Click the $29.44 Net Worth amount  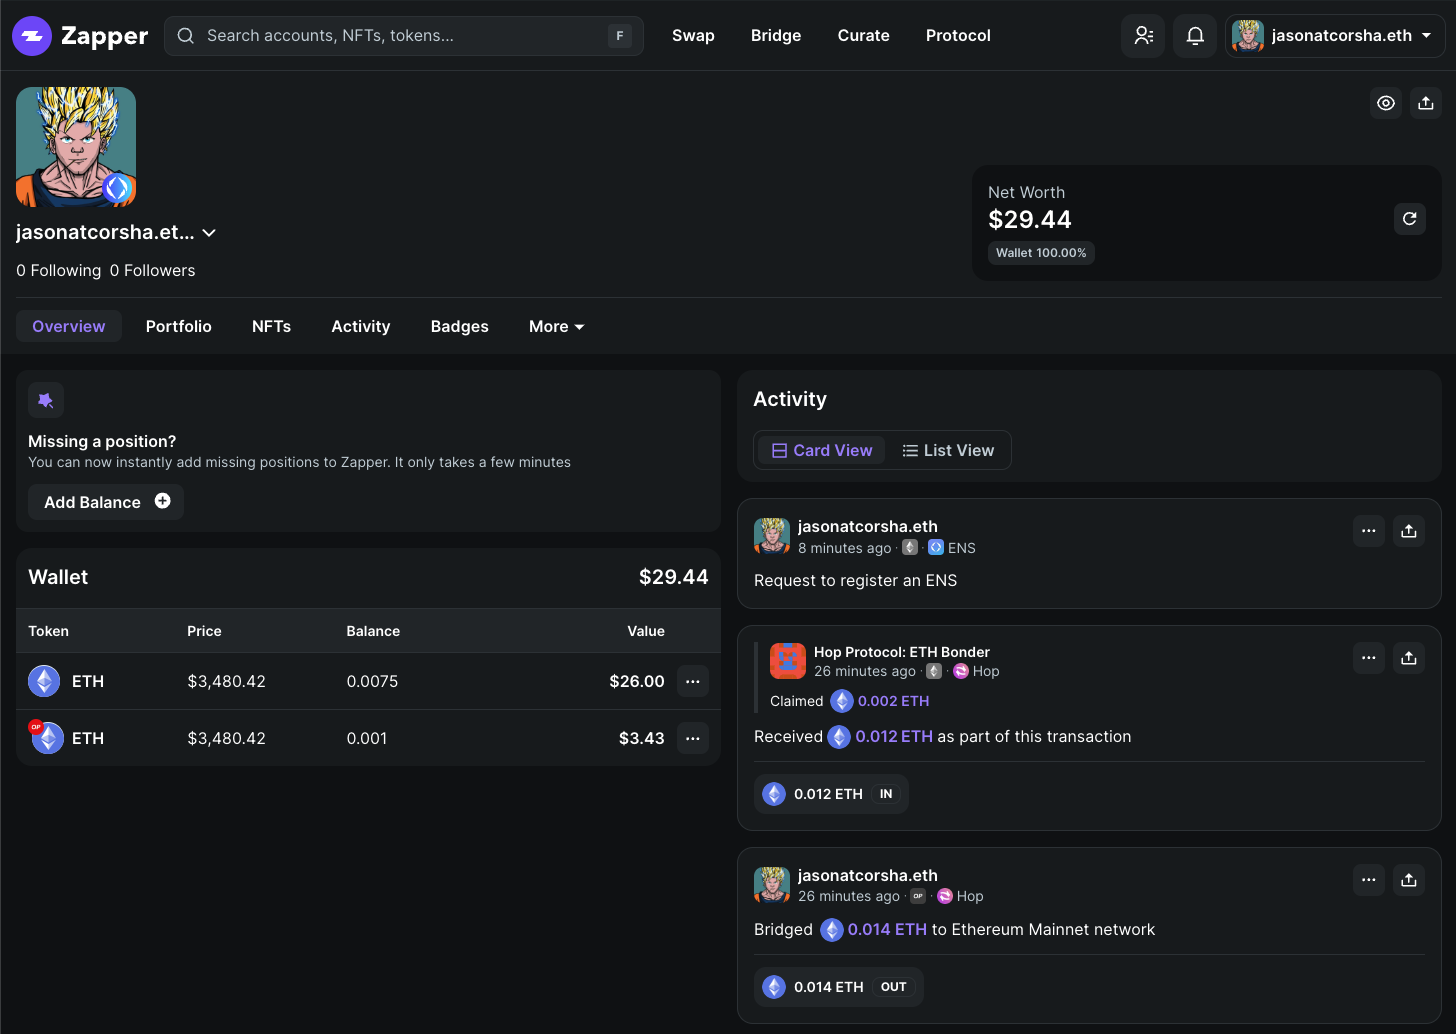coord(1030,220)
